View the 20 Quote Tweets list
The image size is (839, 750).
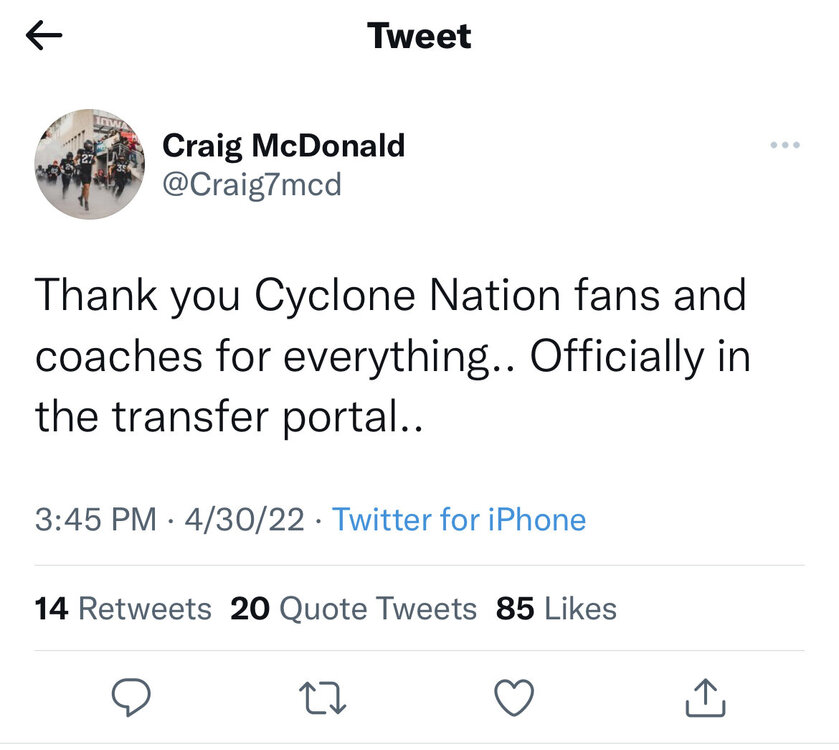click(x=353, y=608)
